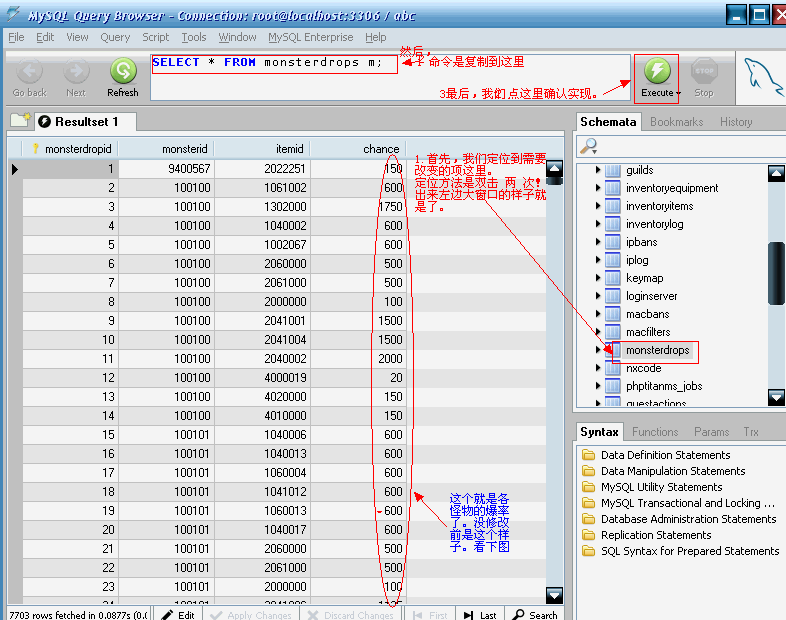The height and width of the screenshot is (620, 786).
Task: Switch to the Params tab
Action: tap(711, 432)
